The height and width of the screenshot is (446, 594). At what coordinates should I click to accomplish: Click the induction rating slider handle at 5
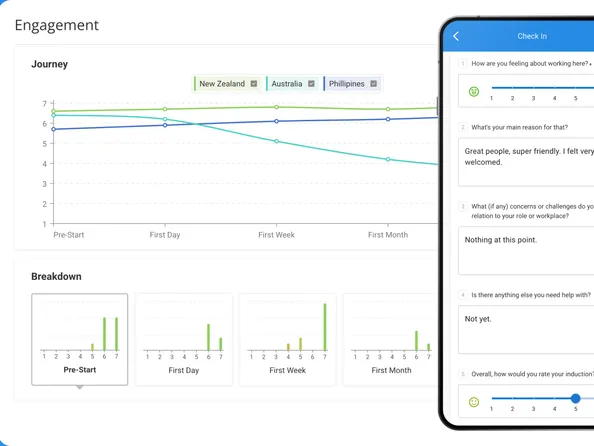tap(575, 398)
